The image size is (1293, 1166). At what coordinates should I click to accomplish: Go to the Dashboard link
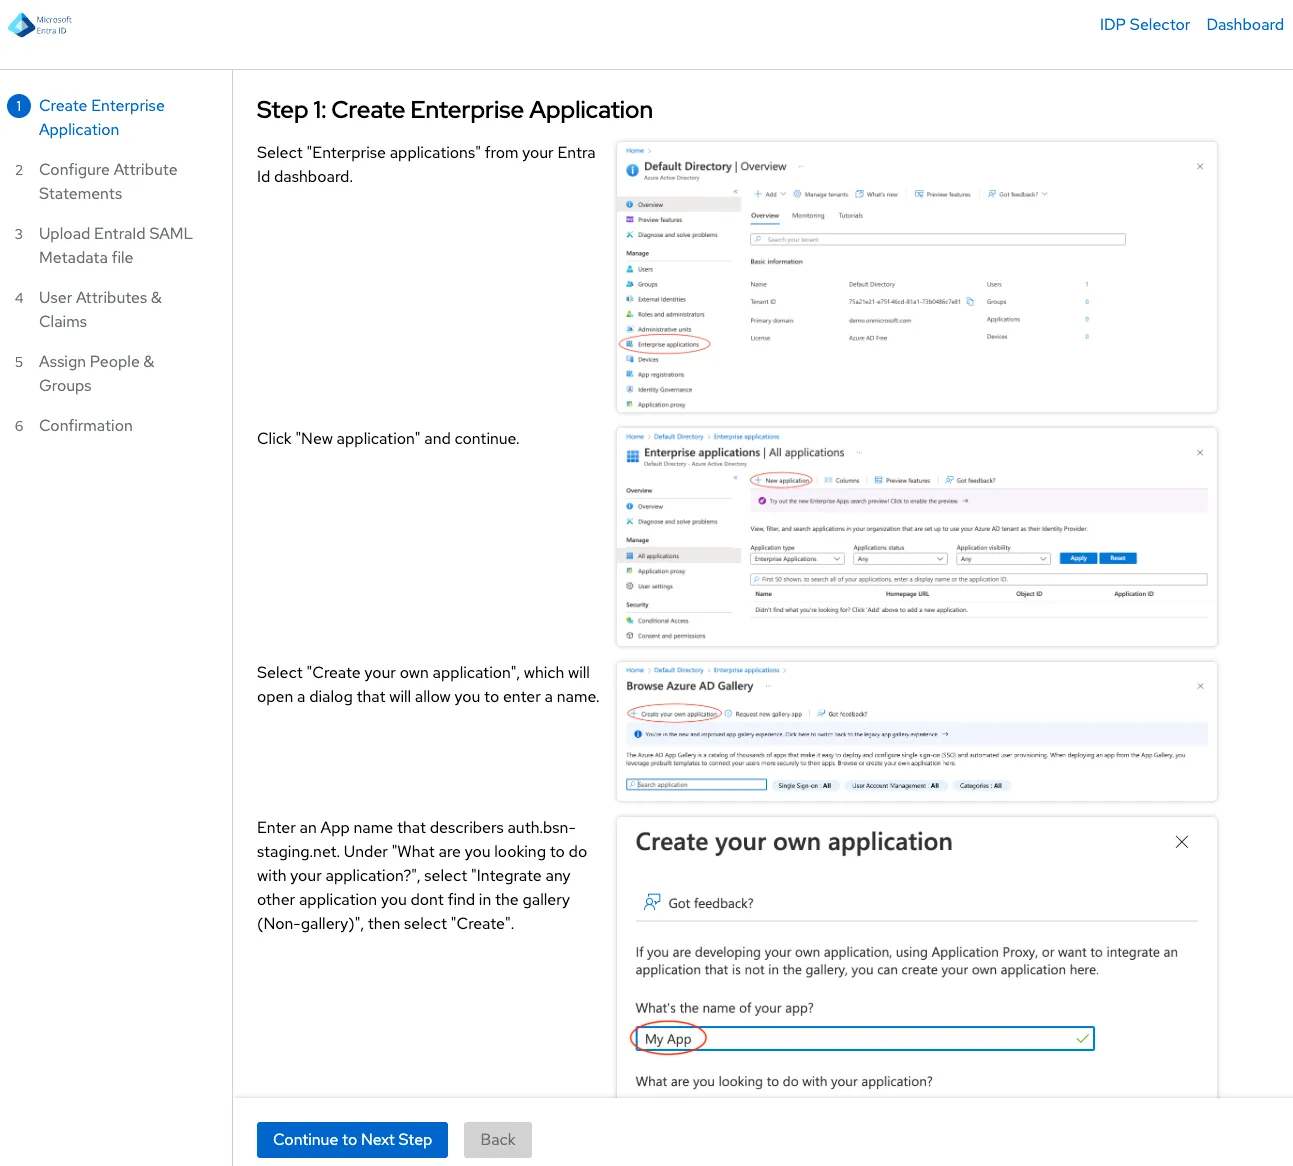1244,25
